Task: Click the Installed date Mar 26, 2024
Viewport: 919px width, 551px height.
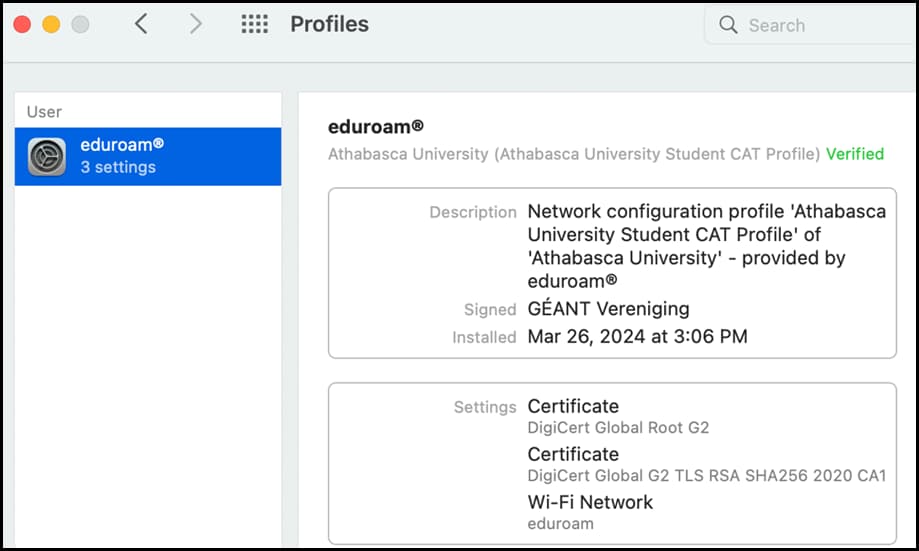Action: (638, 336)
